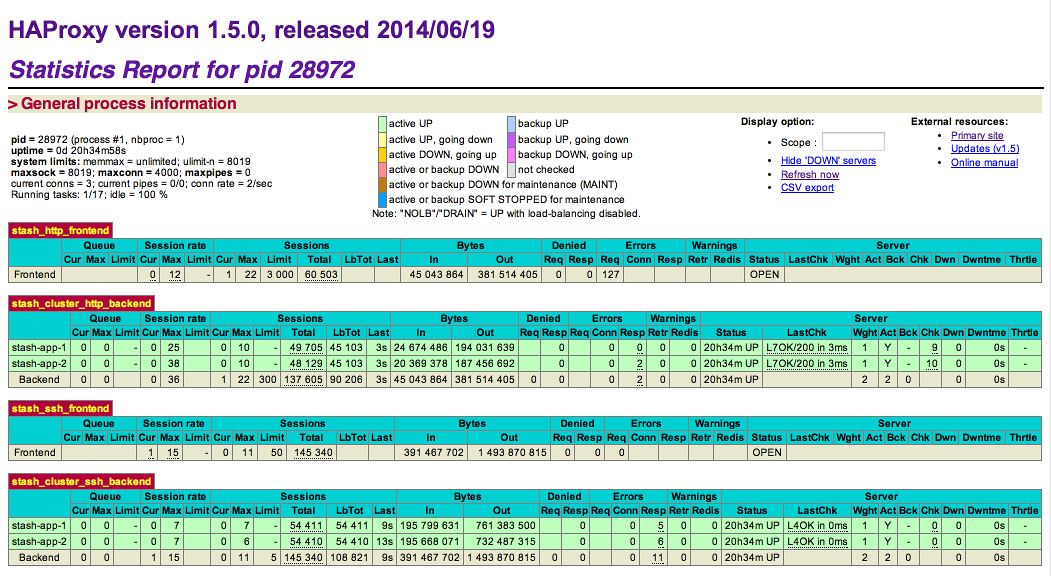Click stash-app-1 row name in ssh backend

coord(39,526)
